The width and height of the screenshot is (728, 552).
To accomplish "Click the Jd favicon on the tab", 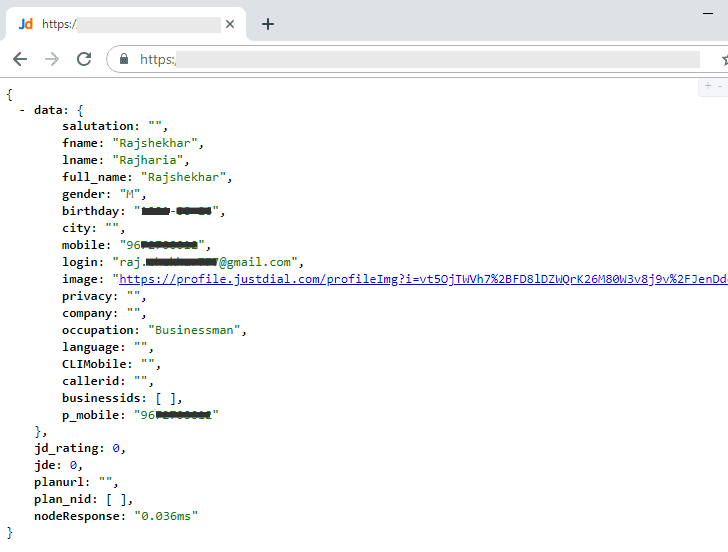I will point(26,24).
